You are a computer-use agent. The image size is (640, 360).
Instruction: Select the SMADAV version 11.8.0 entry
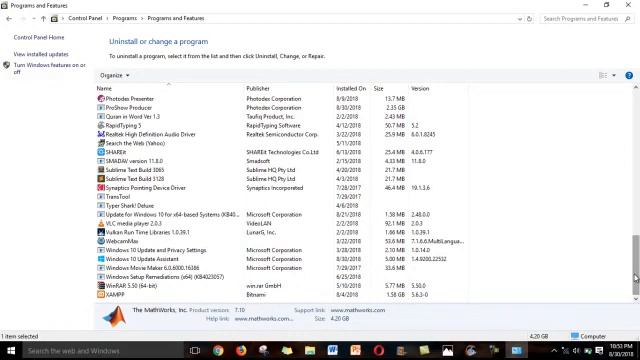(x=282, y=161)
